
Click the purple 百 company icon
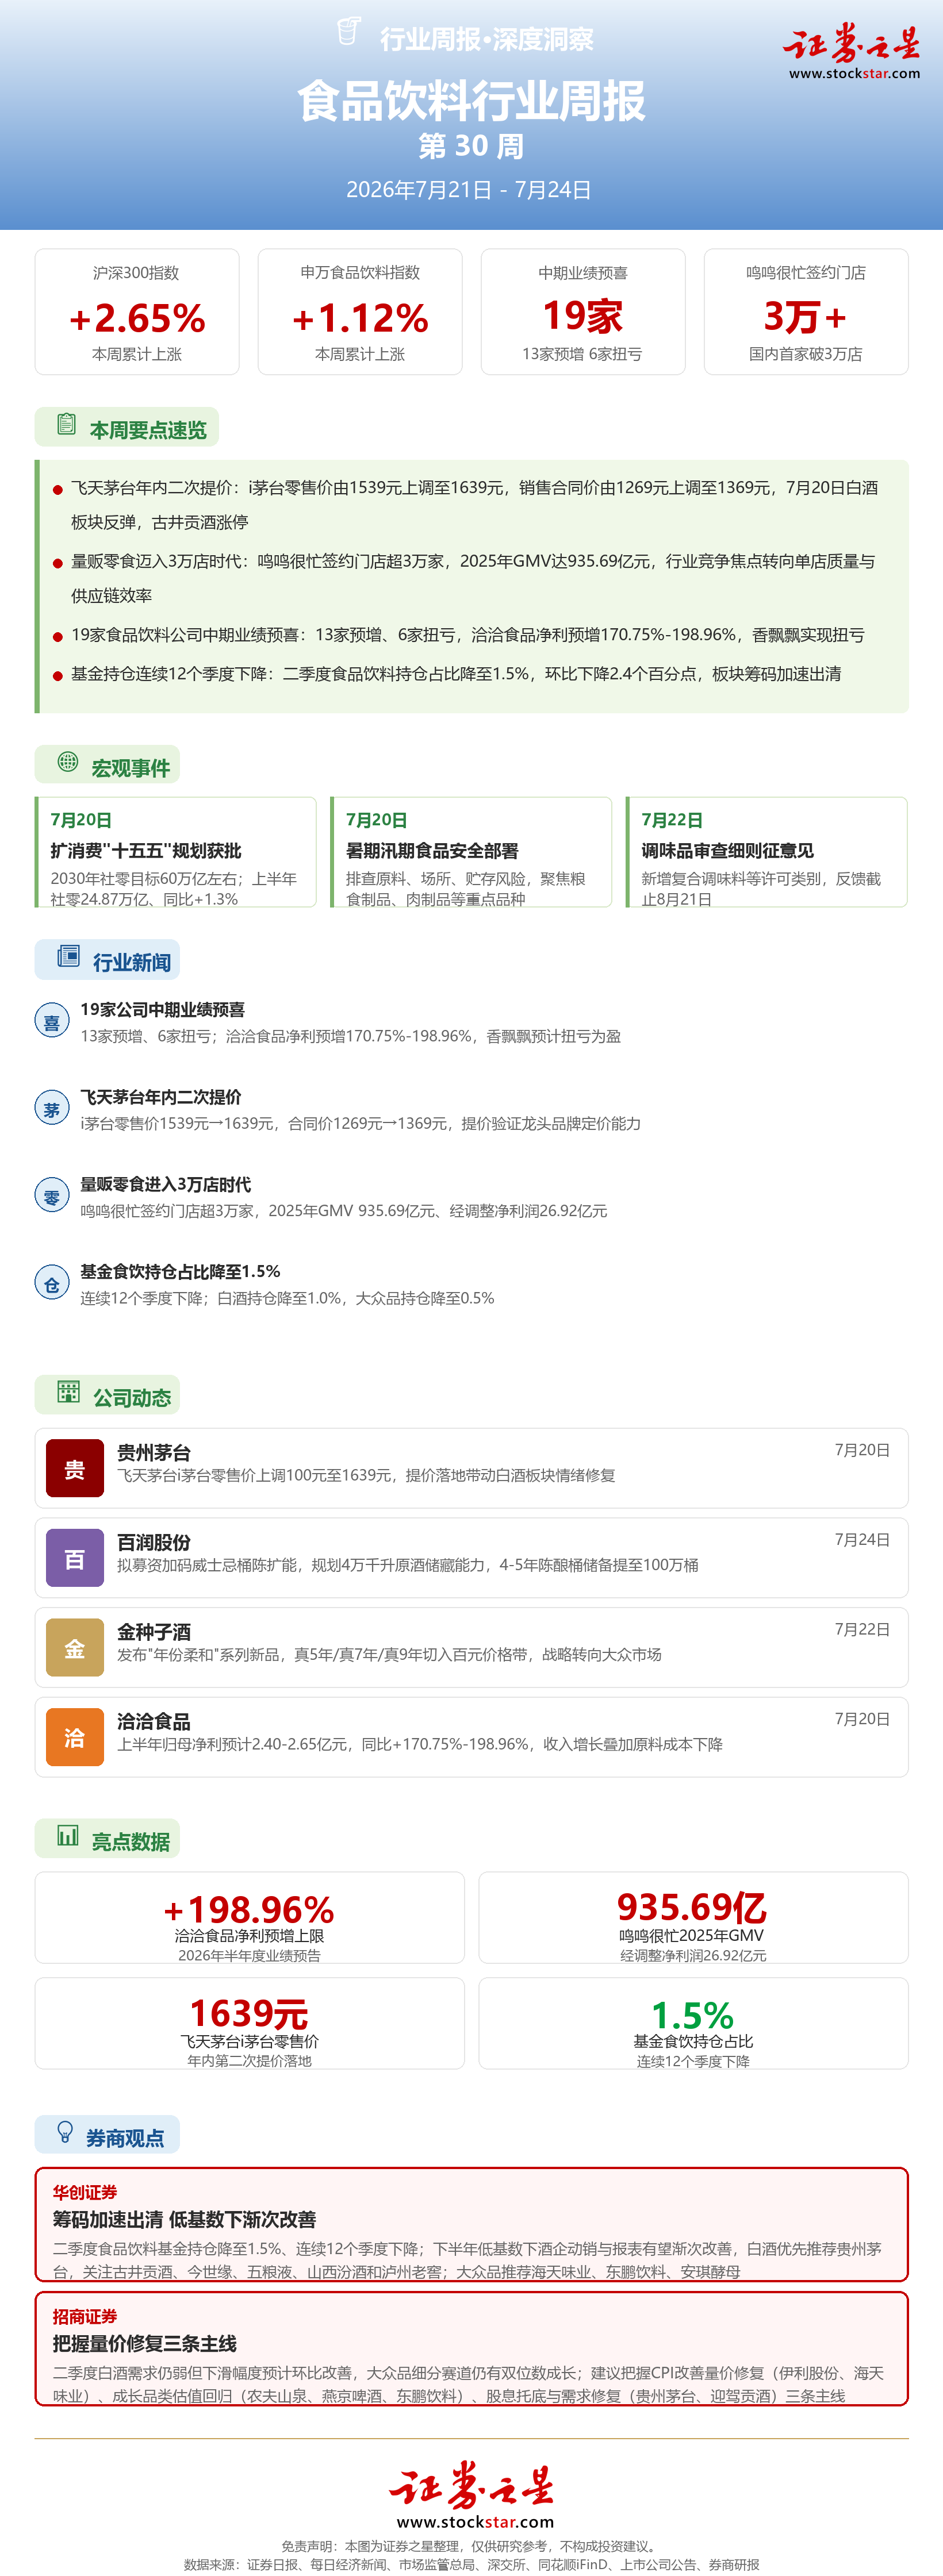pyautogui.click(x=75, y=1558)
